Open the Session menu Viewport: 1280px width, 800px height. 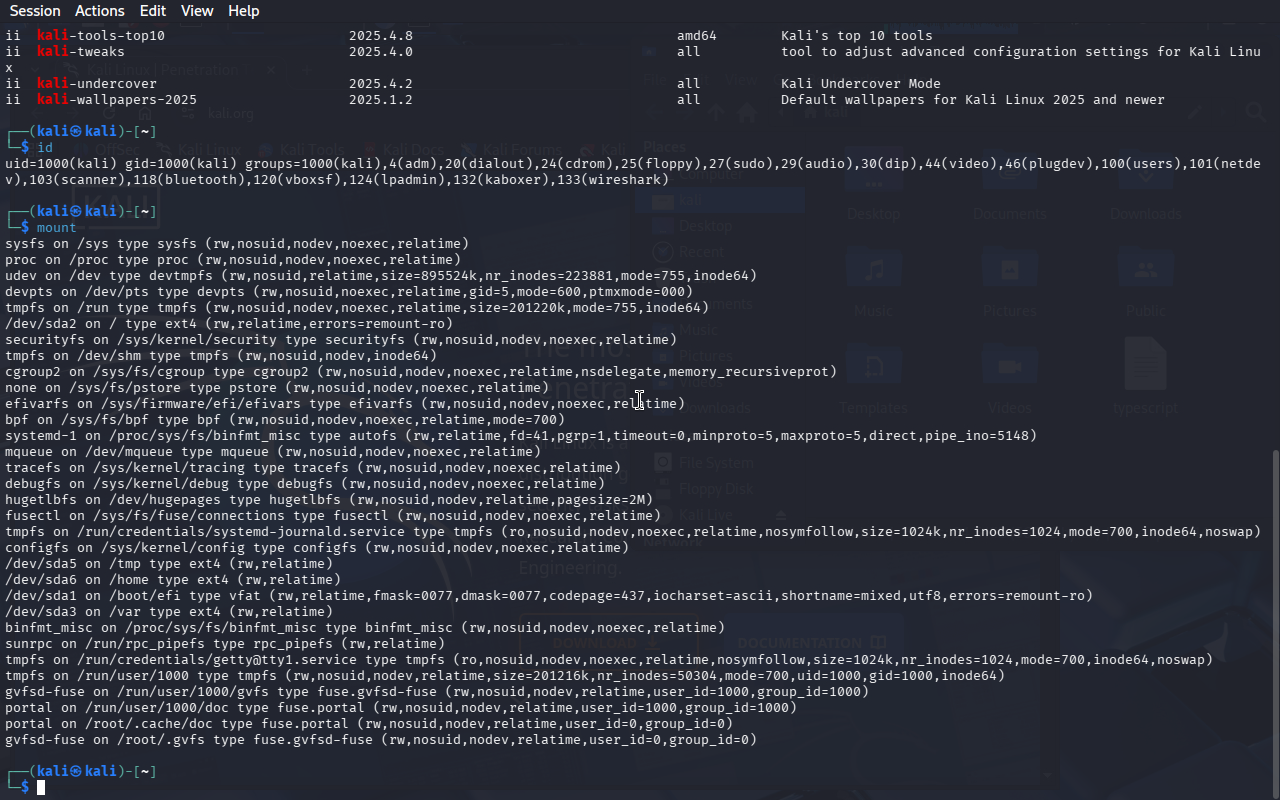[35, 11]
